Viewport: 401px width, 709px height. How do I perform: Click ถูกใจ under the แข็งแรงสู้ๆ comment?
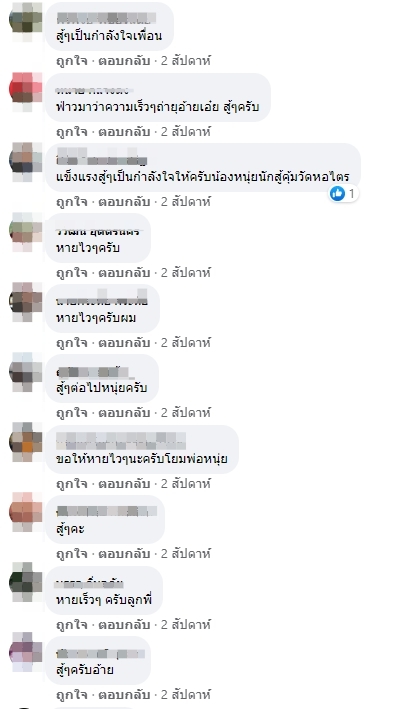click(71, 202)
